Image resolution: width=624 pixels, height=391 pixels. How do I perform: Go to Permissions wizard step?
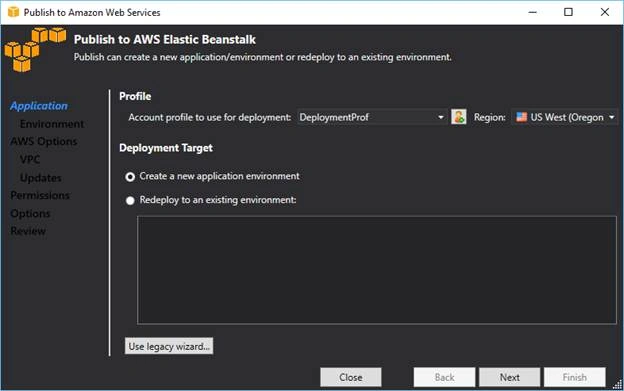click(x=40, y=195)
